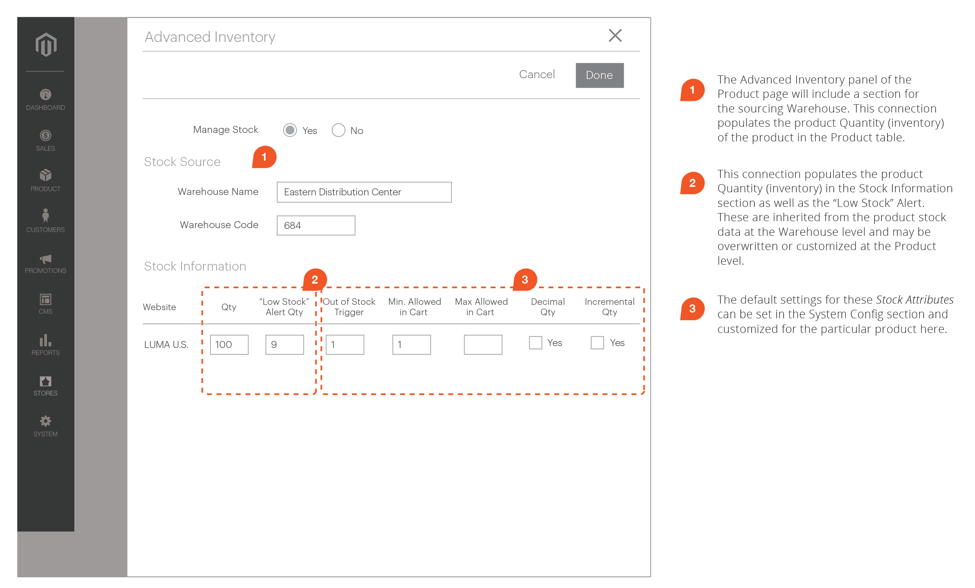Select Yes for Manage Stock
The image size is (975, 588).
[290, 130]
